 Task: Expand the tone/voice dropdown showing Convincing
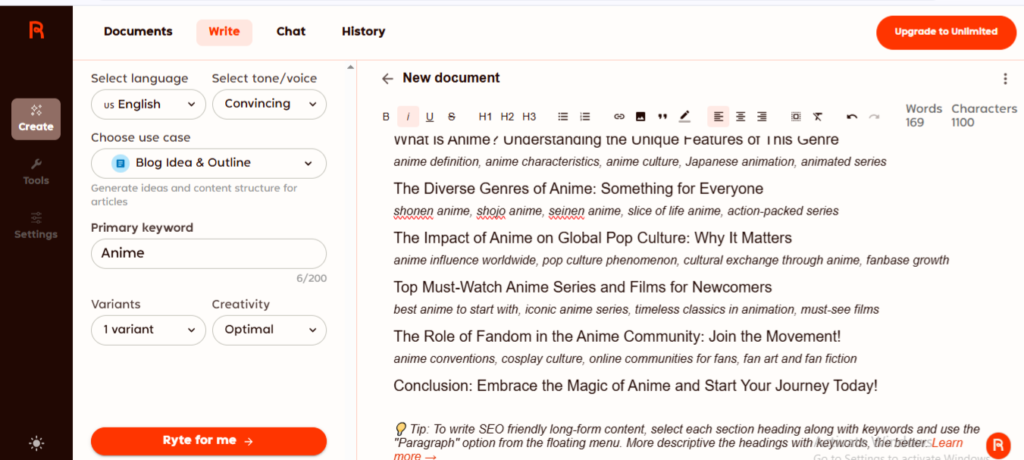pos(269,104)
